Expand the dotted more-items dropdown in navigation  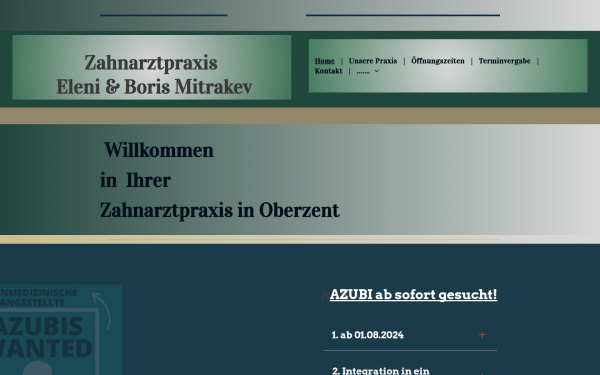(367, 71)
